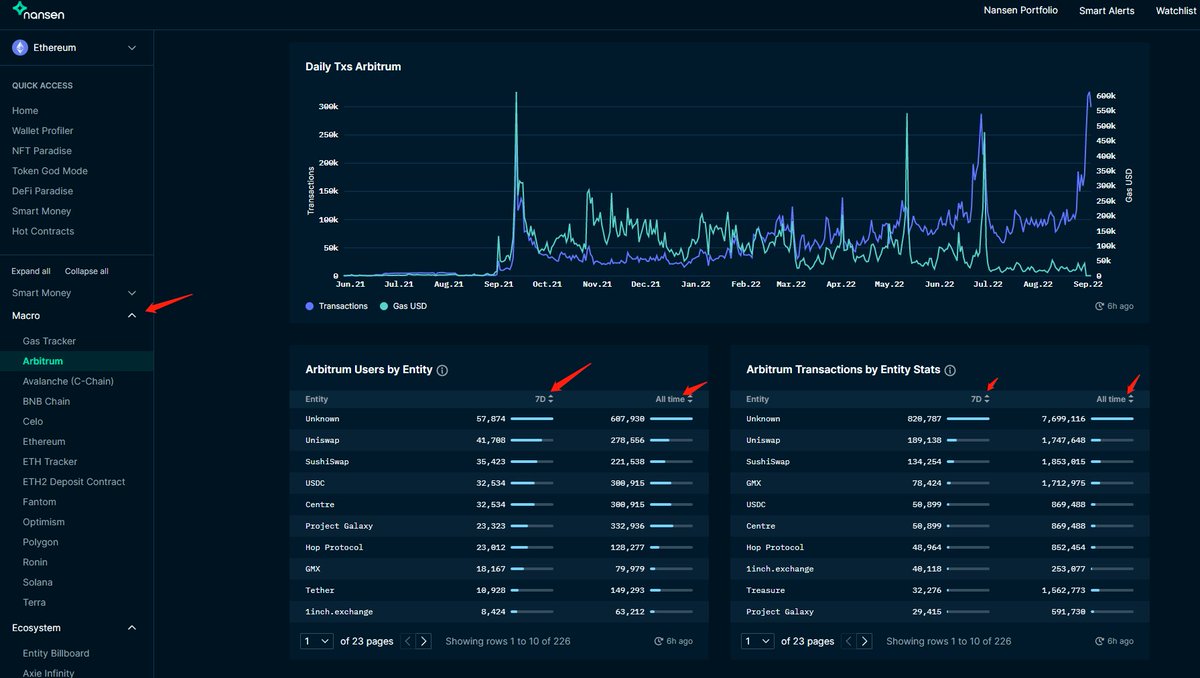
Task: Open Wallet Profiler
Action: point(43,131)
